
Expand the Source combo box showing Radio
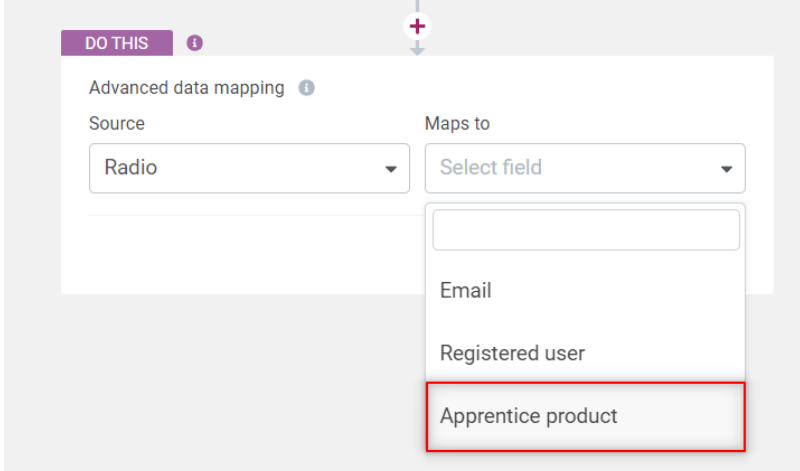249,168
